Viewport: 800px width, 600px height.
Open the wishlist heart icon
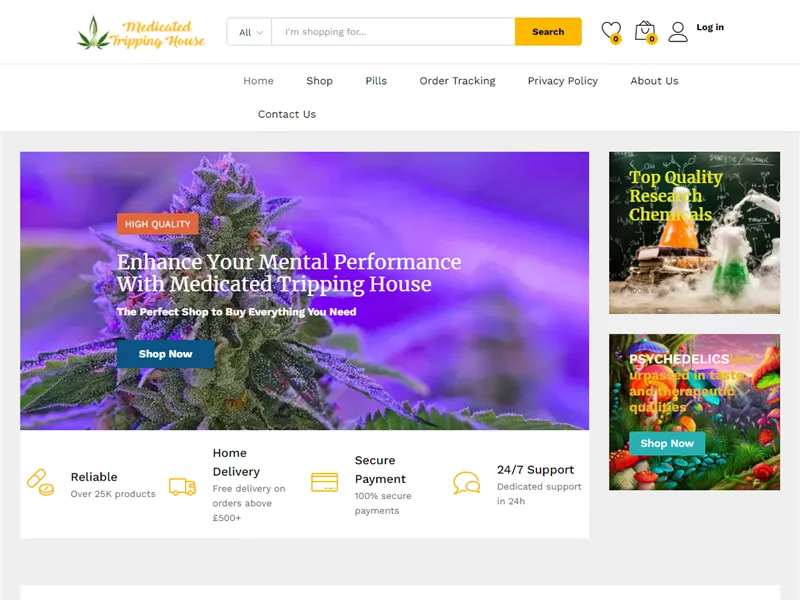610,29
